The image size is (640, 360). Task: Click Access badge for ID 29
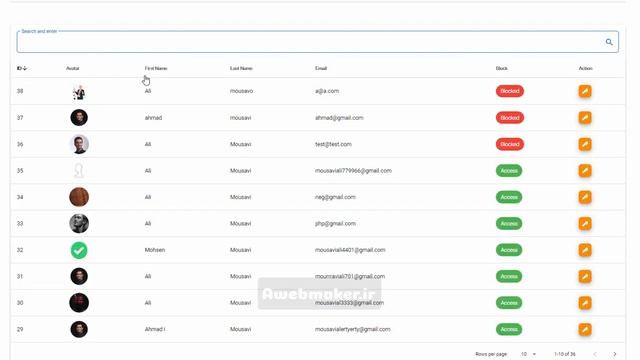pos(509,329)
